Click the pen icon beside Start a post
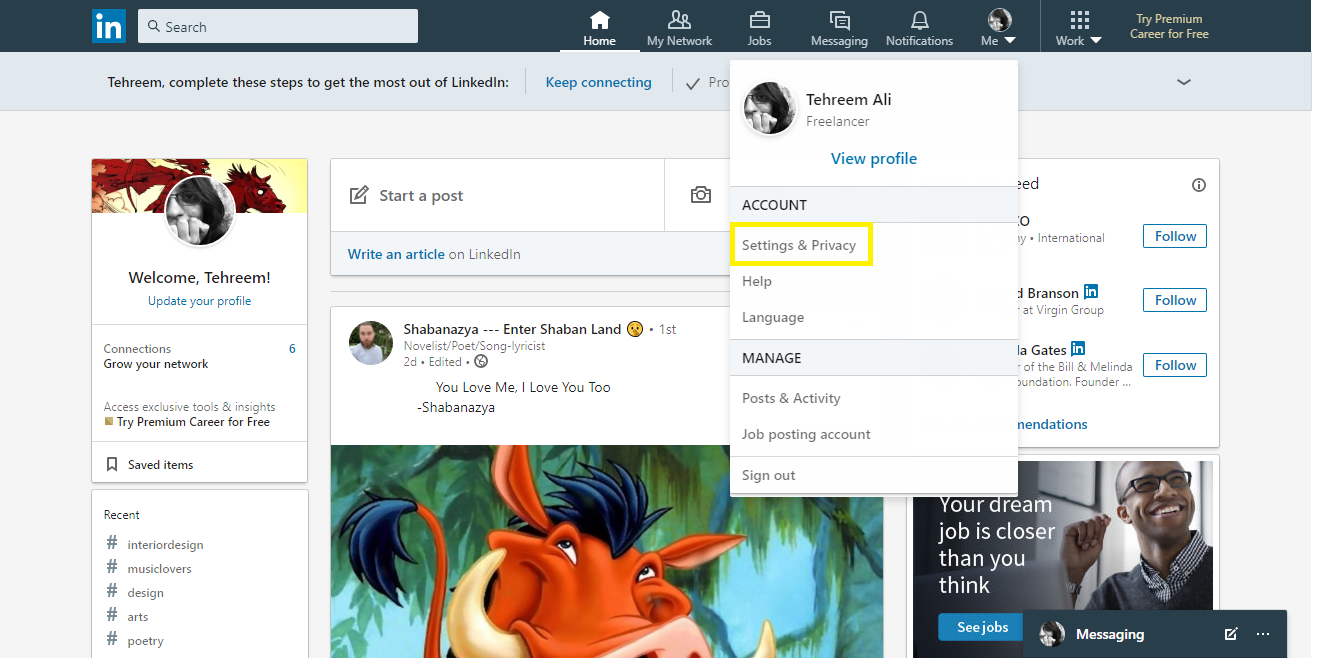1326x658 pixels. click(359, 195)
